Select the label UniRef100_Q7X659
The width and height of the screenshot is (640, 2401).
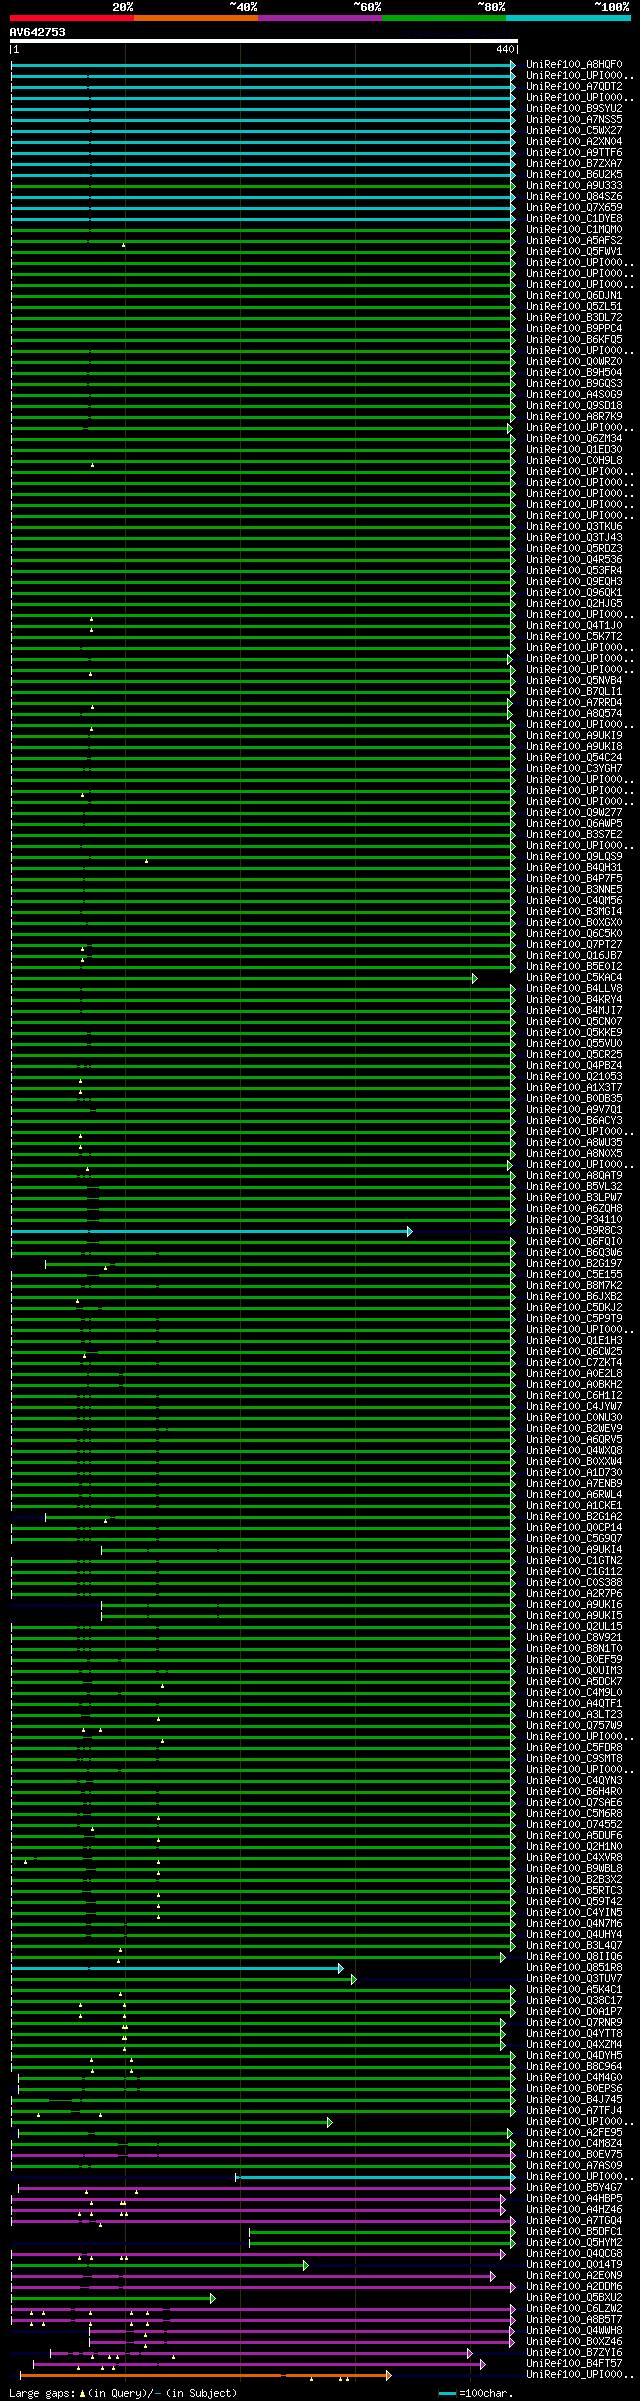pyautogui.click(x=574, y=207)
